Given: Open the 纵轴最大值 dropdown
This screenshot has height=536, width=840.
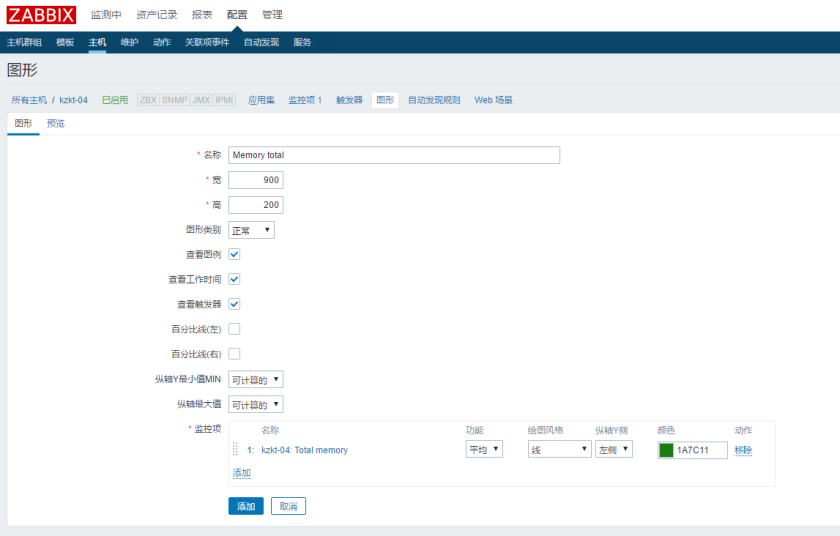Looking at the screenshot, I should tap(256, 404).
